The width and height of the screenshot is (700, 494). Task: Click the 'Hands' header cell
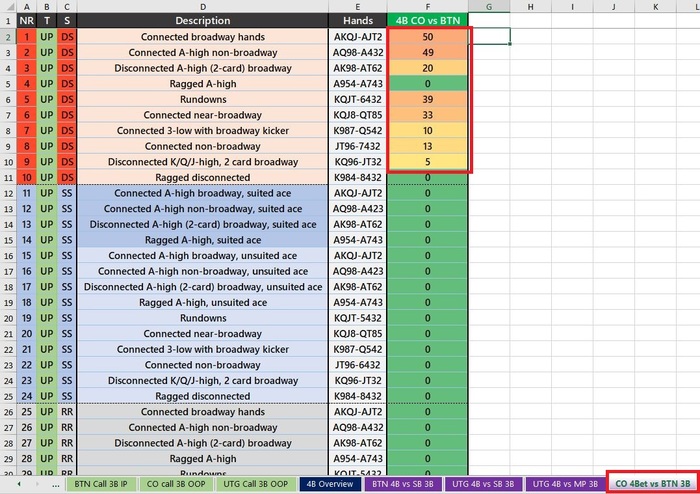click(358, 21)
